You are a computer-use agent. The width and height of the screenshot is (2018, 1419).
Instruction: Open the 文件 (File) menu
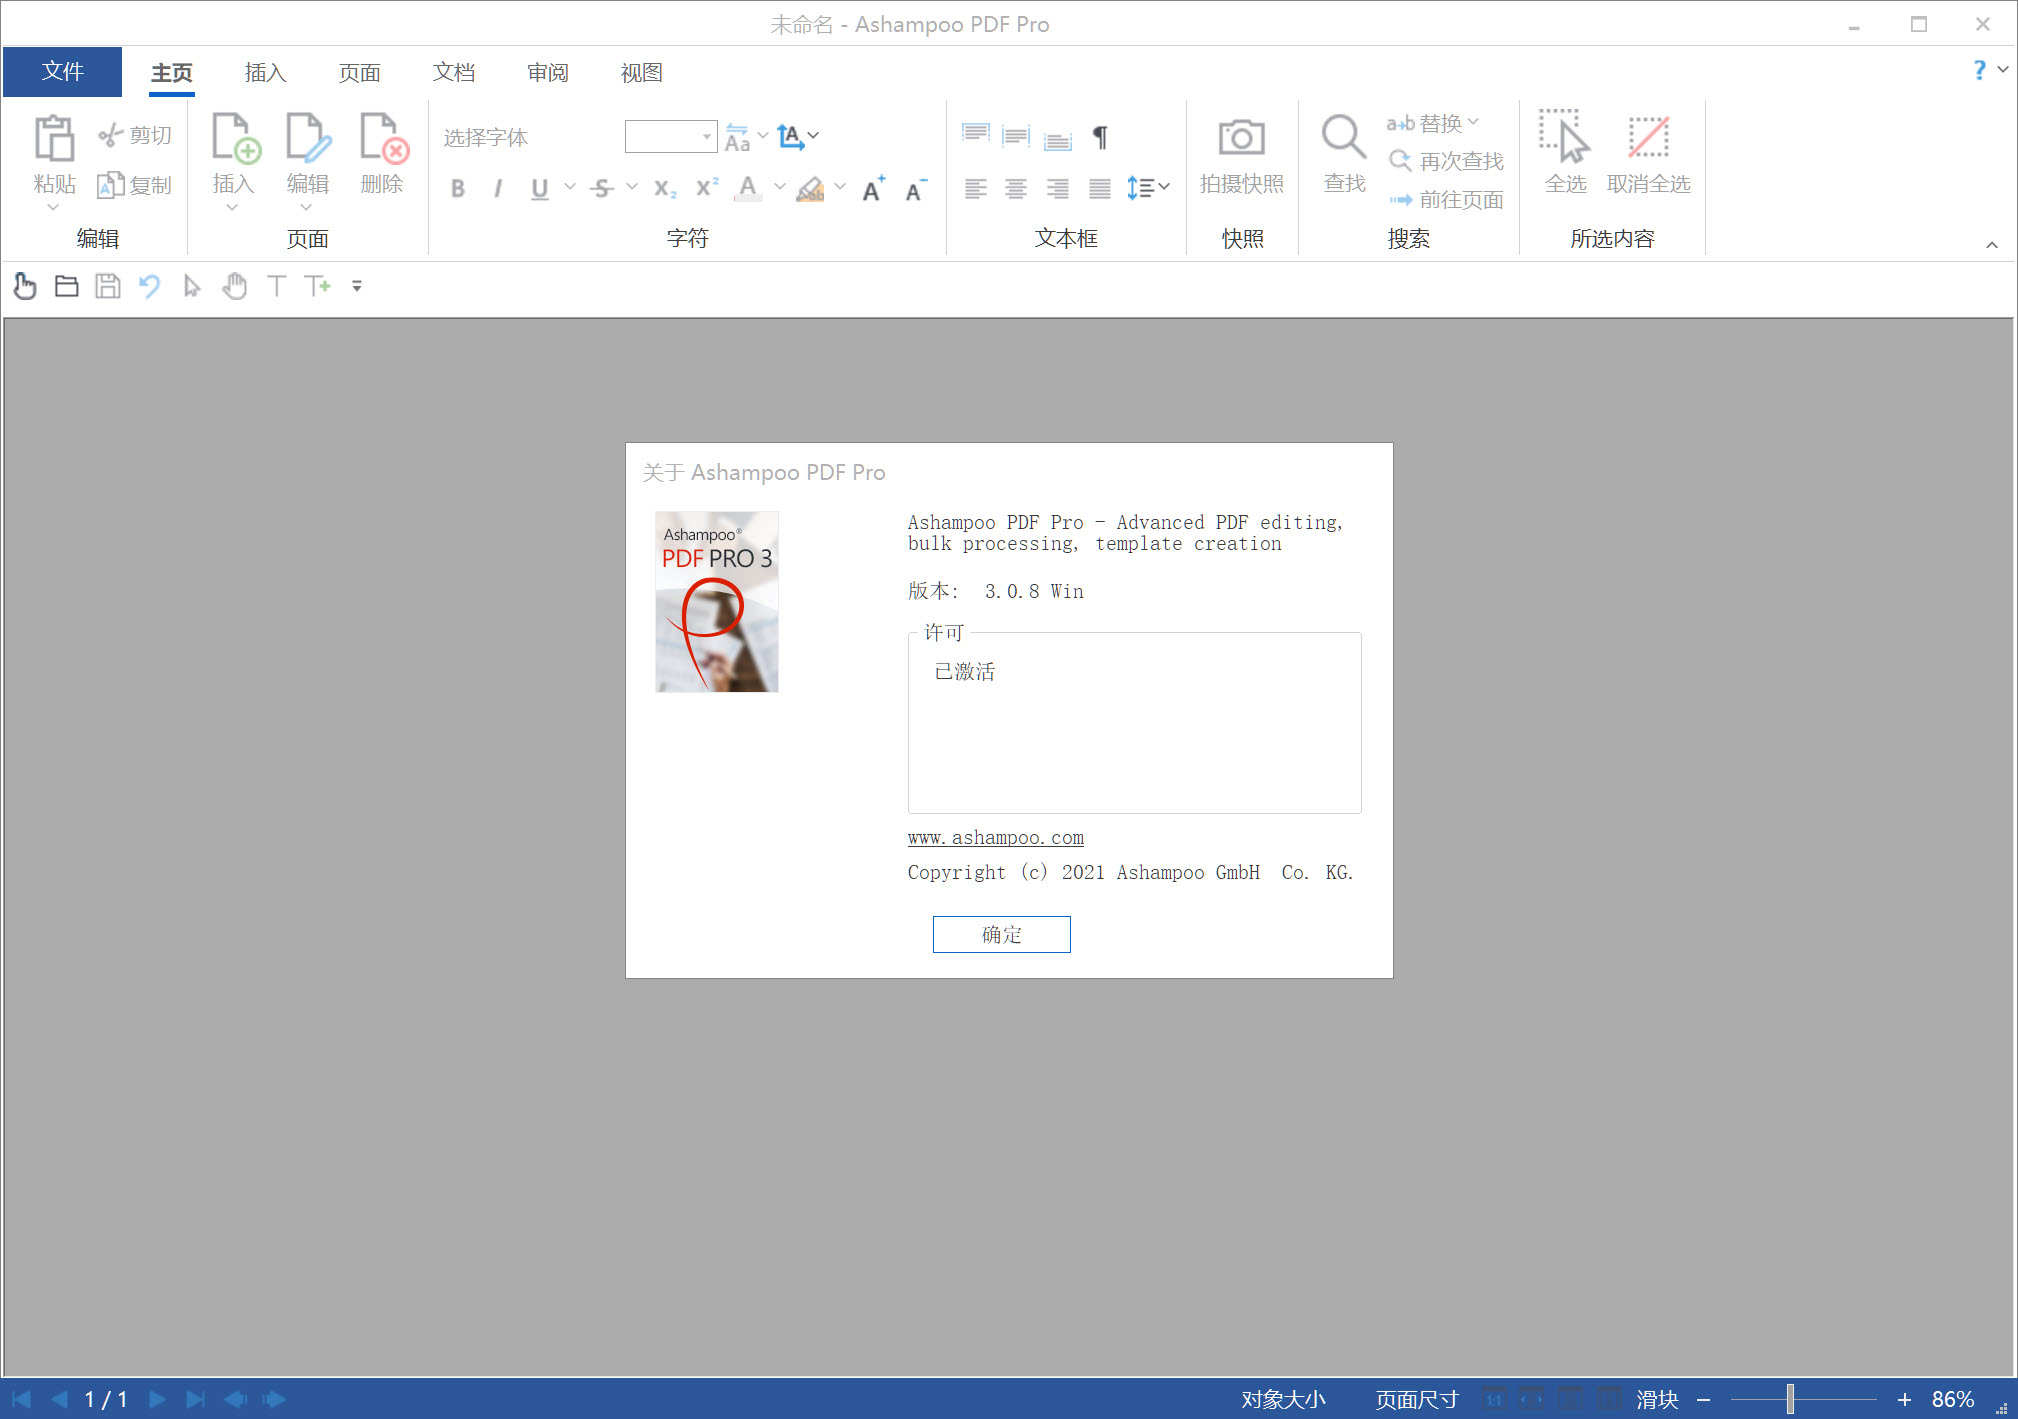[x=62, y=71]
